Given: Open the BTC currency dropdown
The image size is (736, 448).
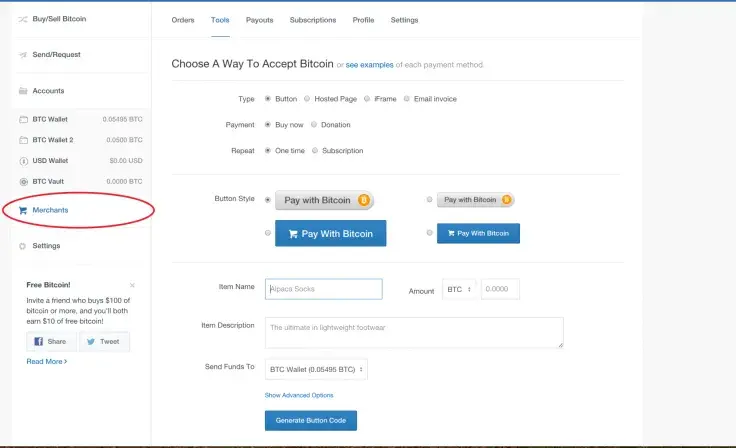Looking at the screenshot, I should coord(459,290).
